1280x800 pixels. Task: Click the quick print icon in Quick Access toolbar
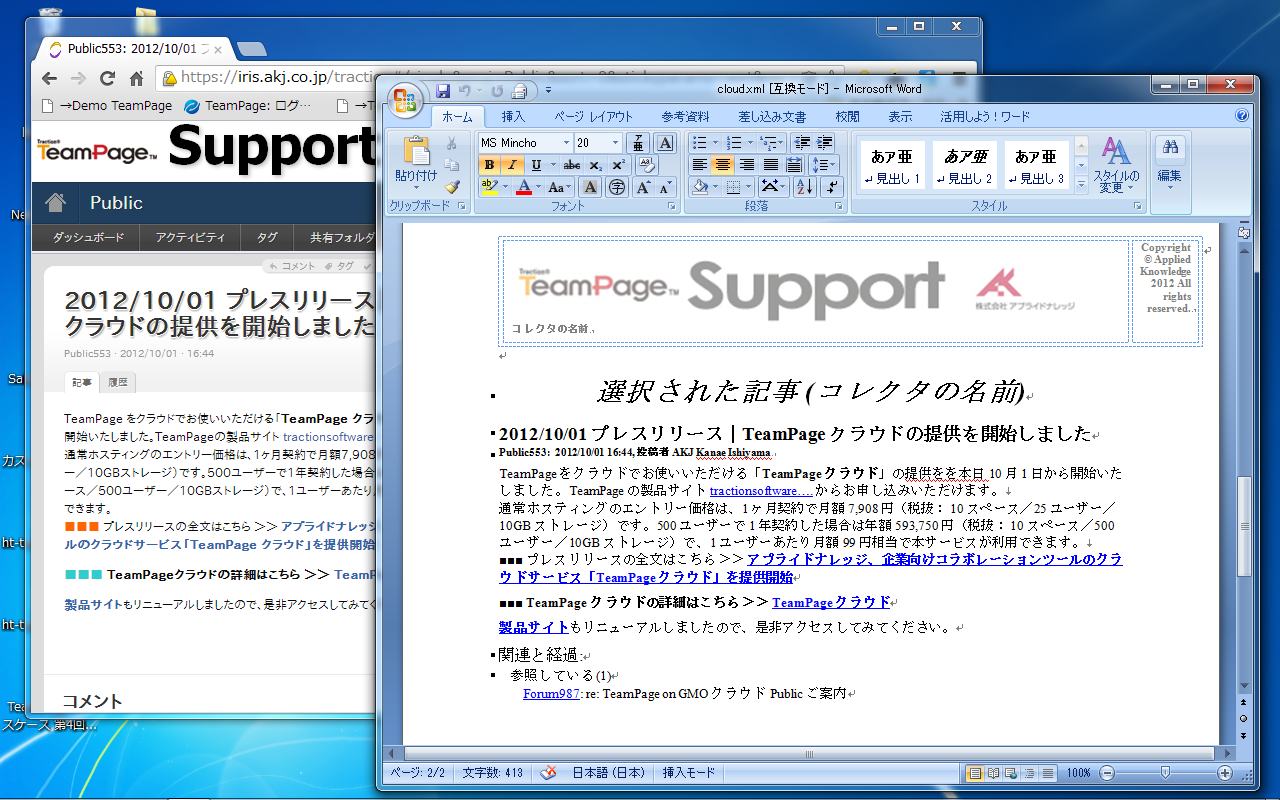pyautogui.click(x=519, y=92)
